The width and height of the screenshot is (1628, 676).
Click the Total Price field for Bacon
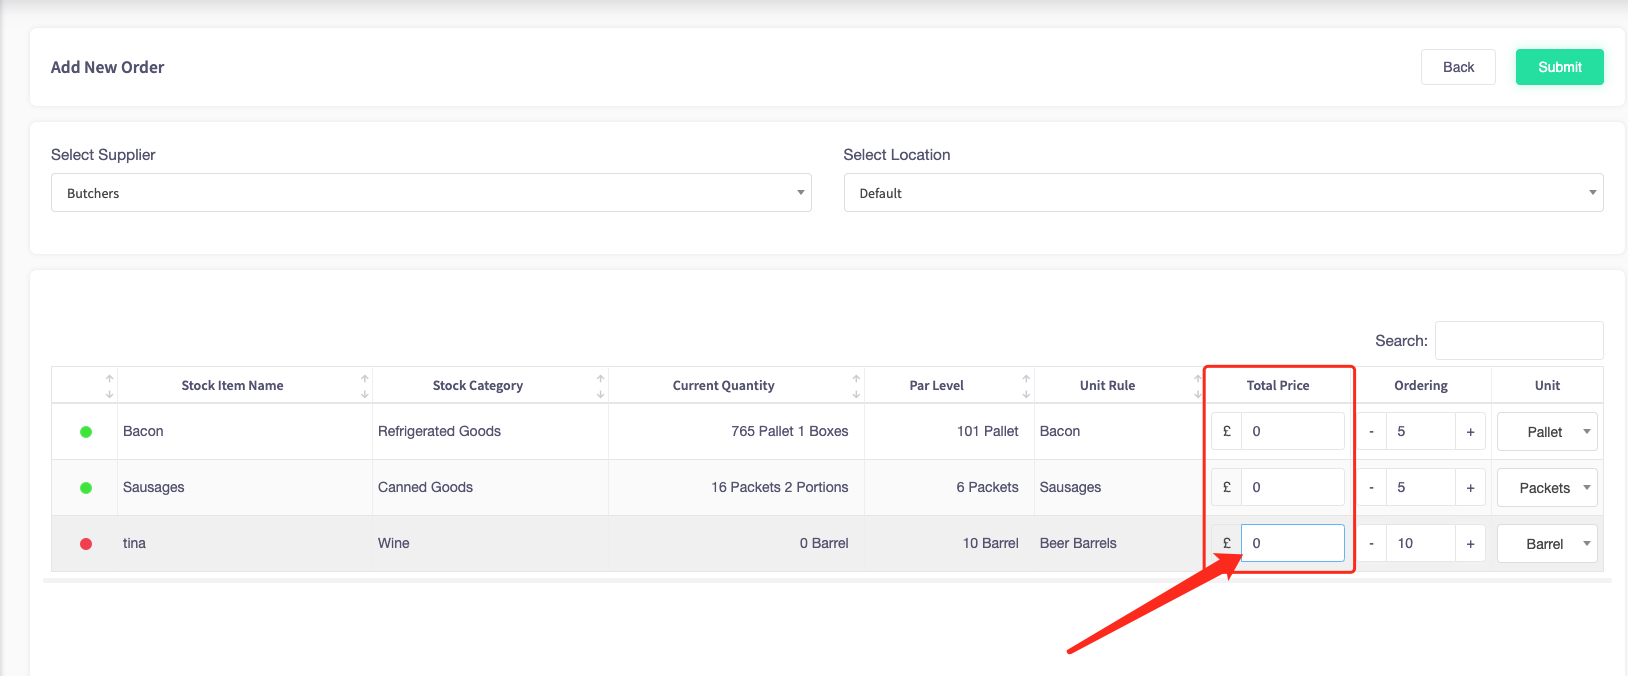[x=1292, y=431]
